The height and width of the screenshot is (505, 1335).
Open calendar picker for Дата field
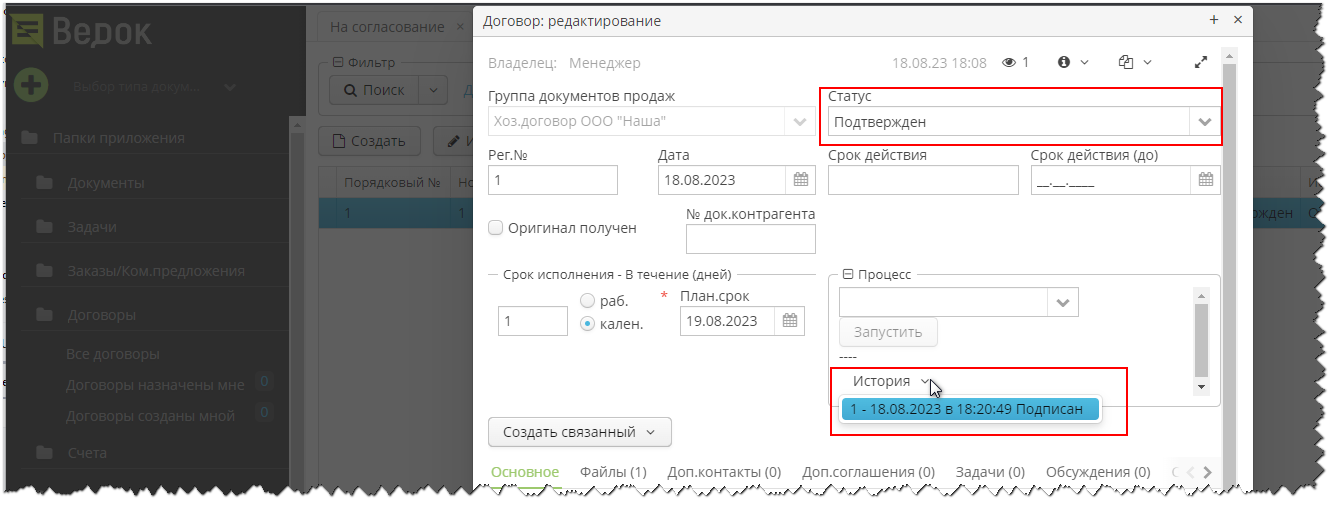click(x=801, y=179)
